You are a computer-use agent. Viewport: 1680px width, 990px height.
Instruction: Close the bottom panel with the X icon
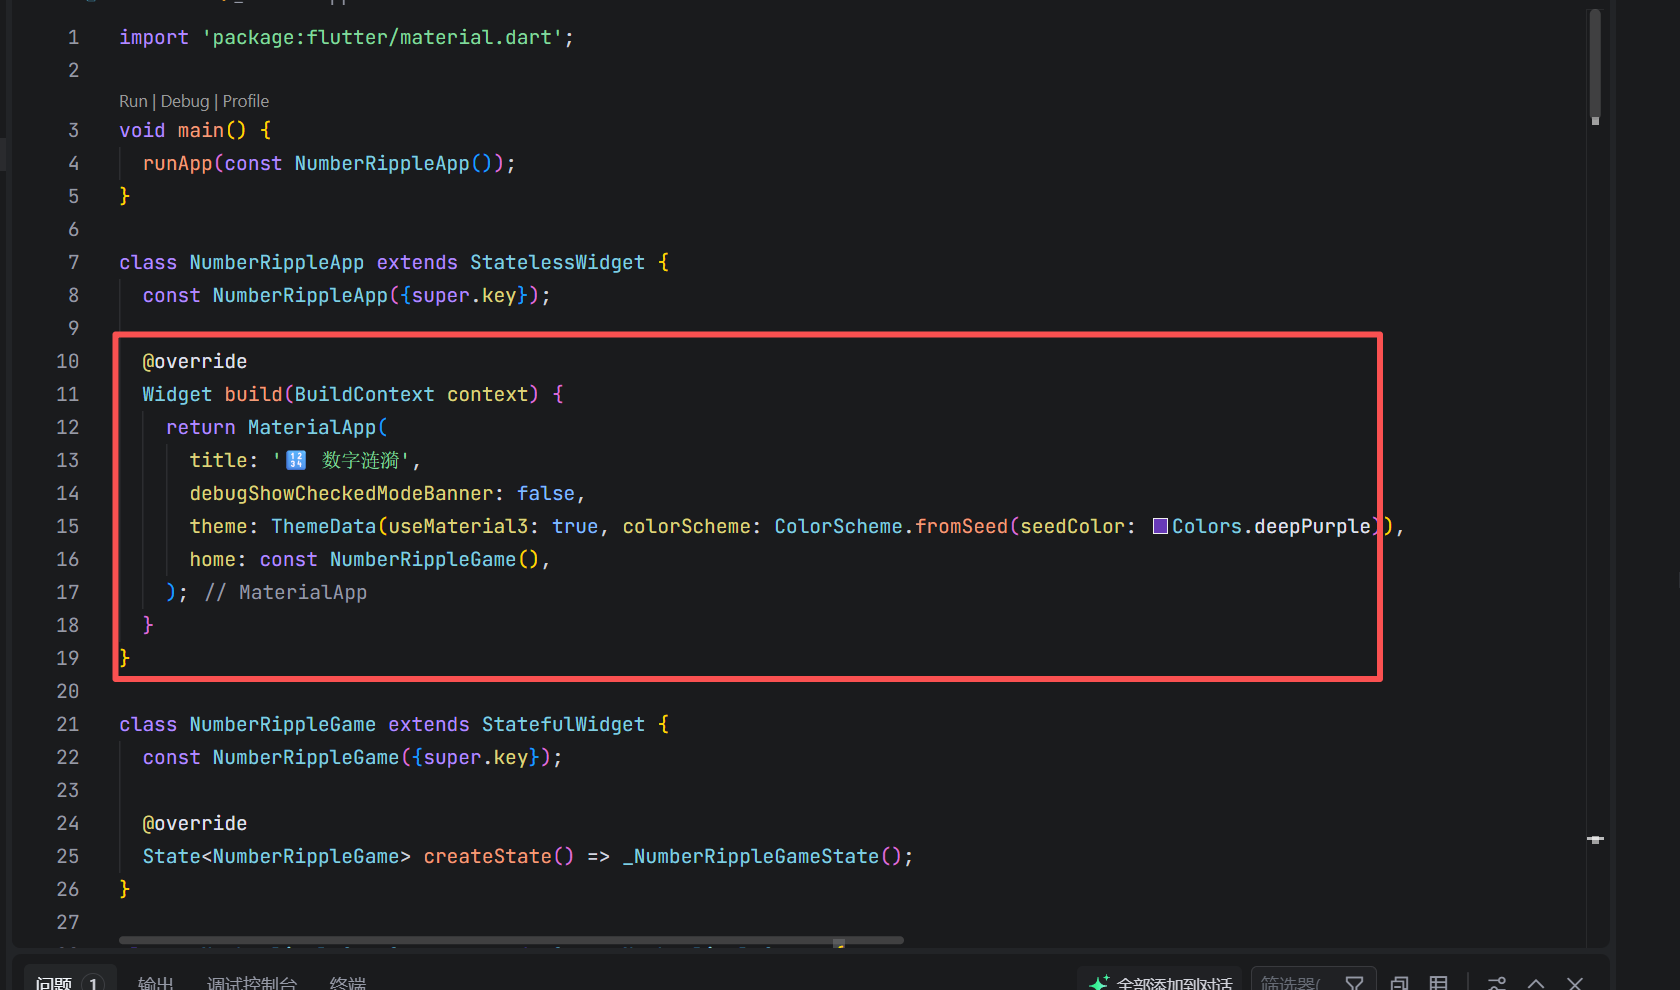tap(1575, 982)
